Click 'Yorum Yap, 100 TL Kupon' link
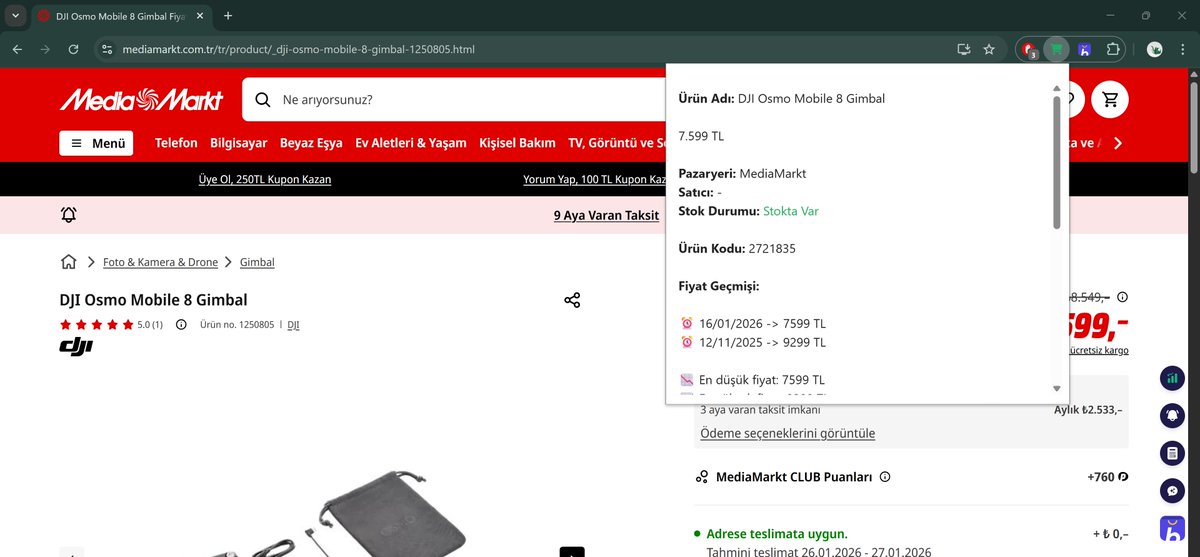This screenshot has width=1200, height=557. (x=595, y=180)
